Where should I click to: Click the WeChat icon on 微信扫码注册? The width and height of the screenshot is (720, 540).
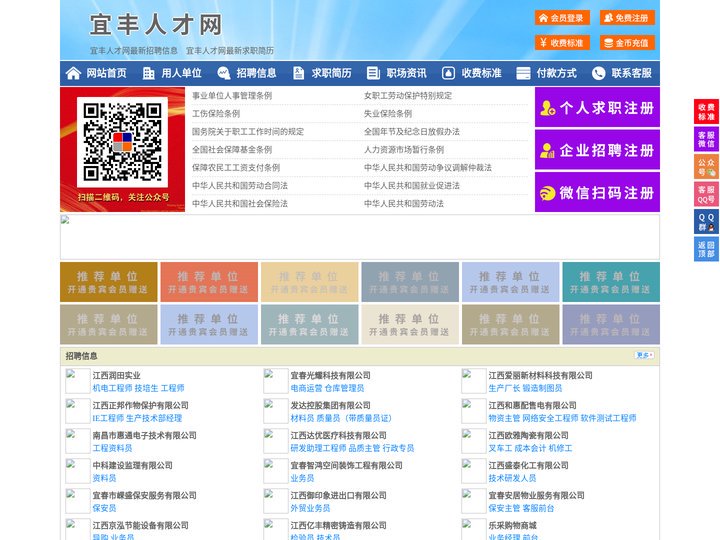[x=547, y=193]
